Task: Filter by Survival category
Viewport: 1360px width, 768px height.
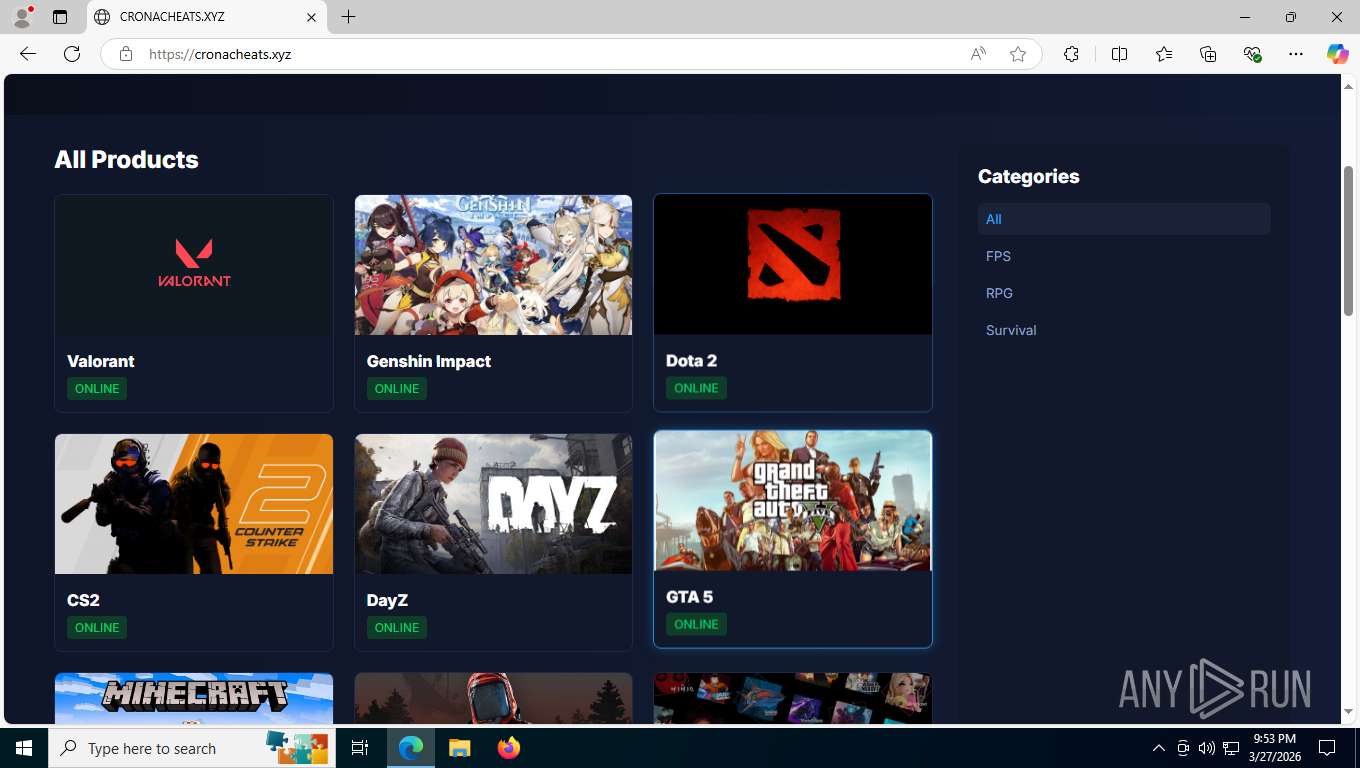Action: point(1011,330)
